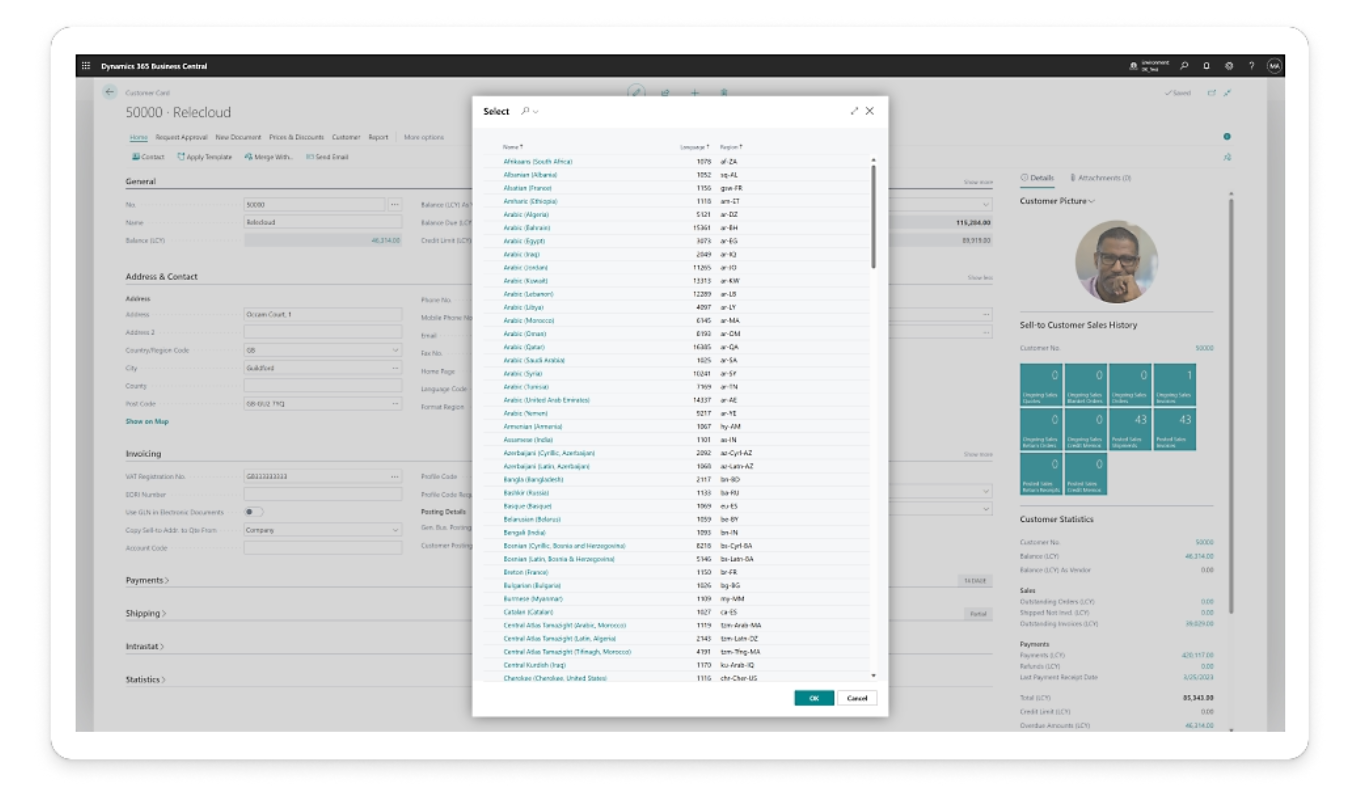Open the Prices & Discounts menu
This screenshot has width=1360, height=795.
tap(296, 137)
